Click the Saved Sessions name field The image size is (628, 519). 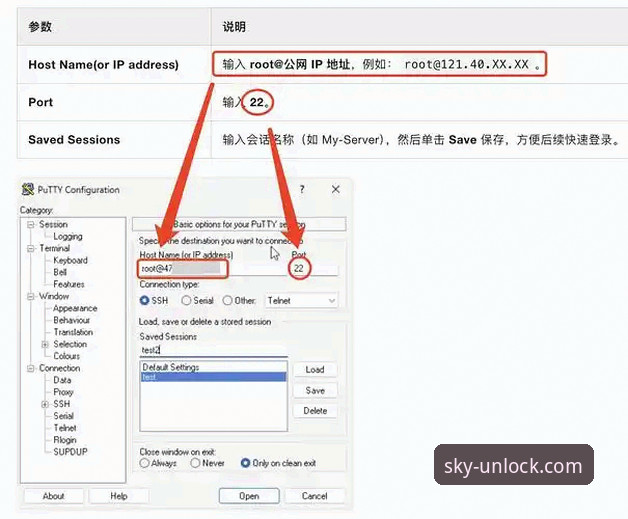pos(213,350)
